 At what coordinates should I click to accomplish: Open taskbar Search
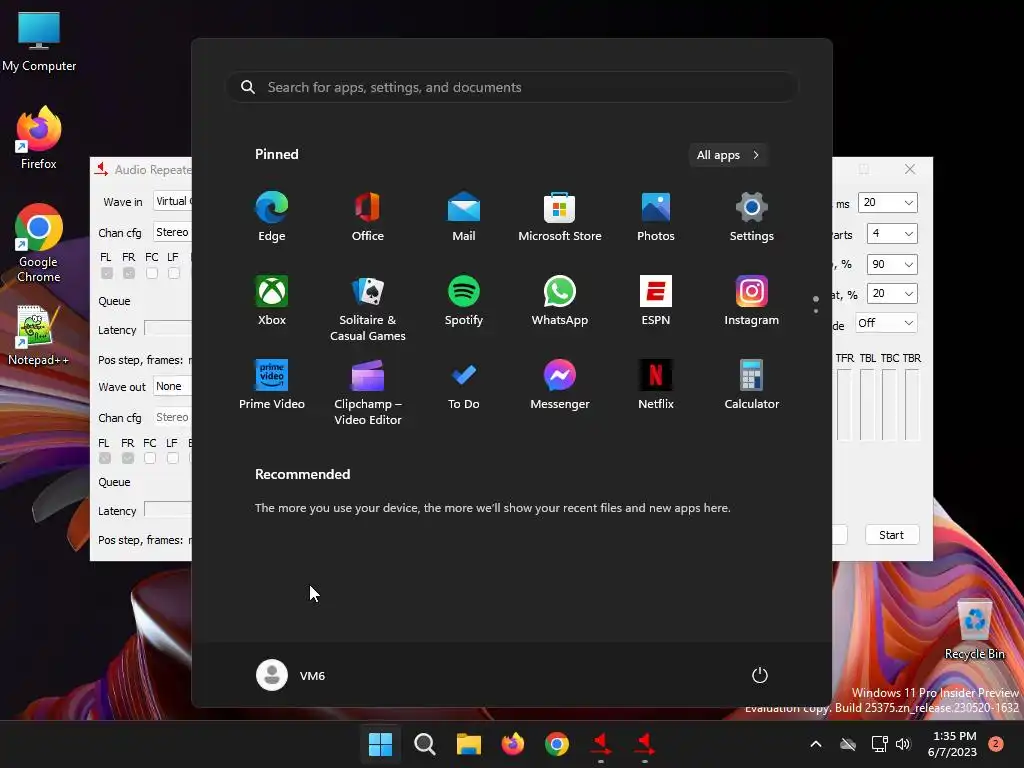(424, 744)
